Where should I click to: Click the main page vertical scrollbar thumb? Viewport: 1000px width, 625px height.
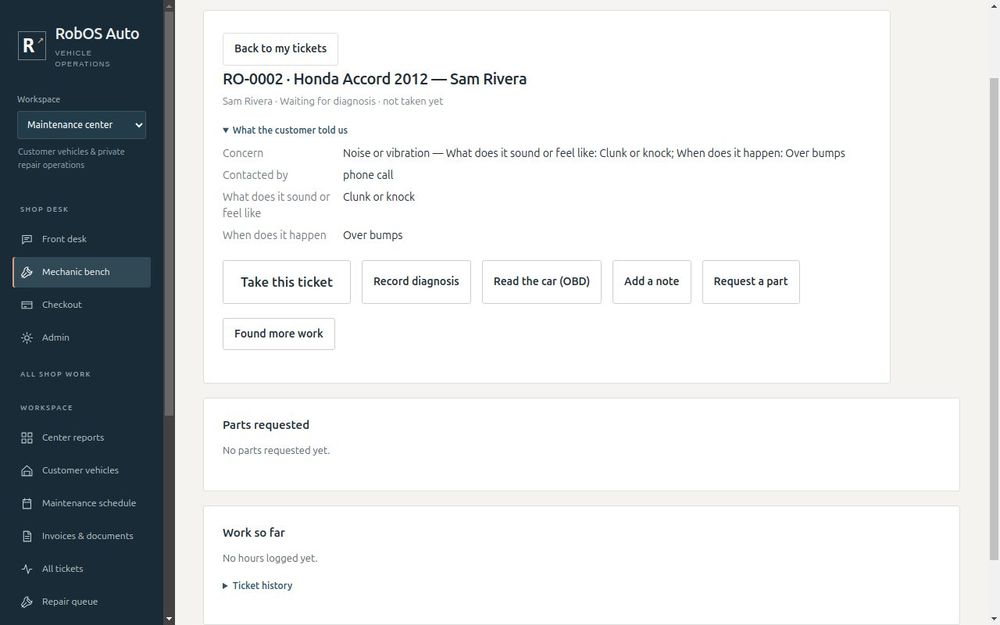pyautogui.click(x=994, y=319)
